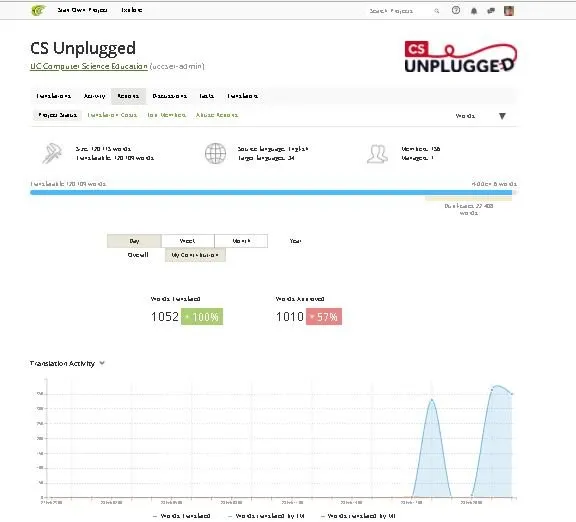This screenshot has width=576, height=522.
Task: Click the project size tools icon
Action: point(52,153)
